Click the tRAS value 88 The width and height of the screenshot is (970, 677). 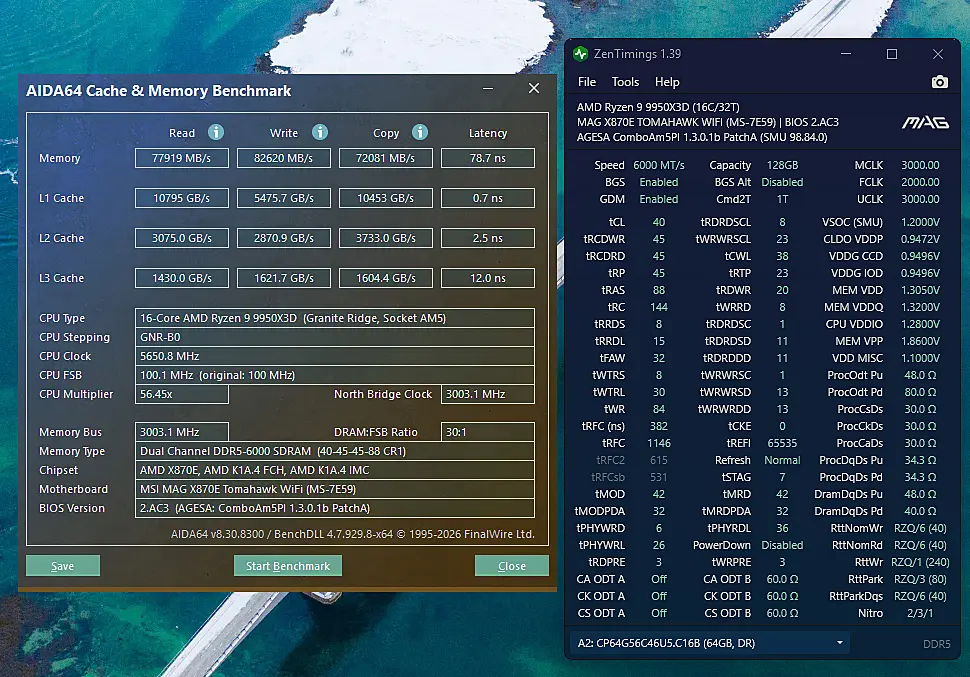(x=659, y=290)
